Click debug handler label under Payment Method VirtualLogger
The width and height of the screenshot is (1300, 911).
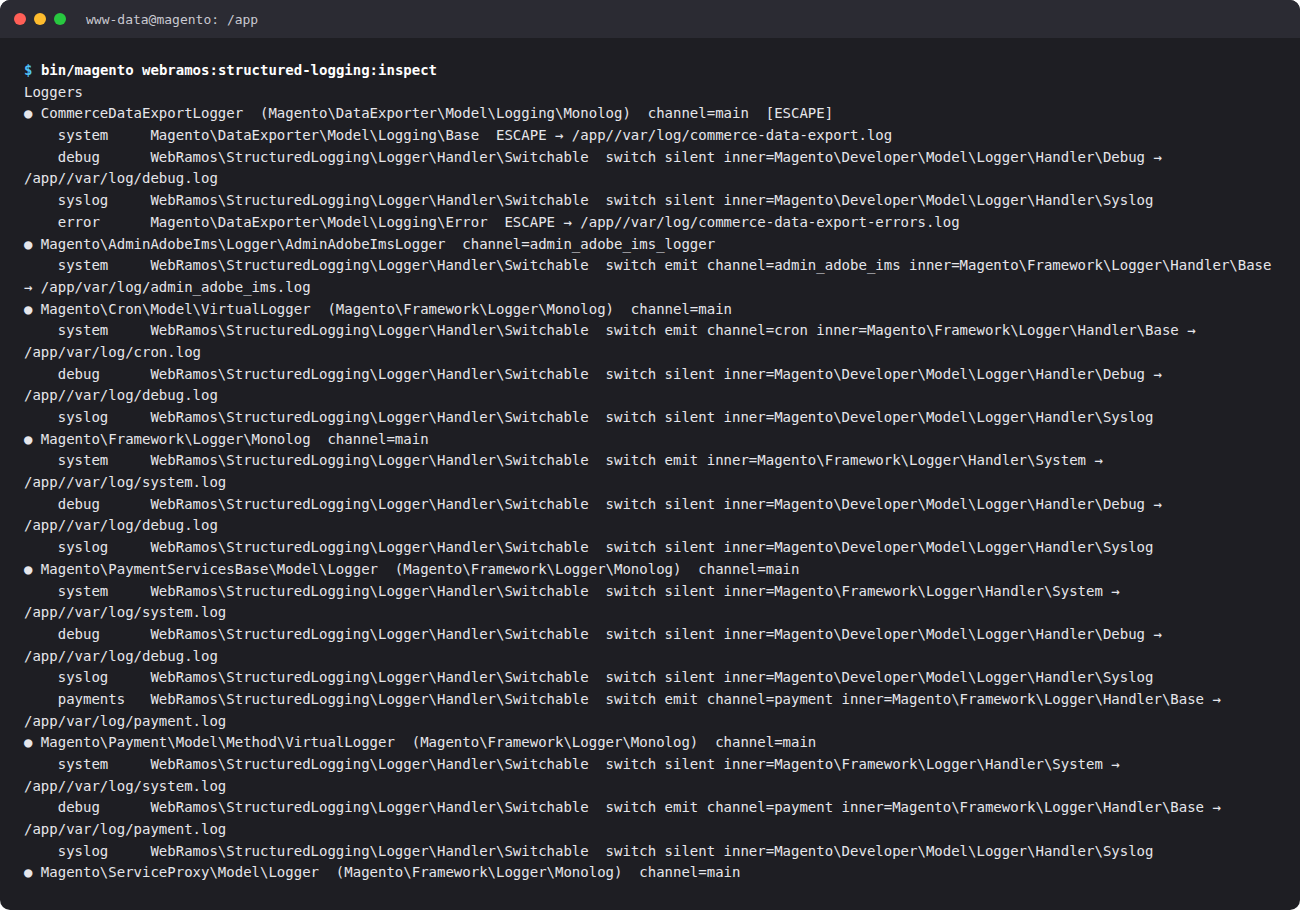coord(79,807)
